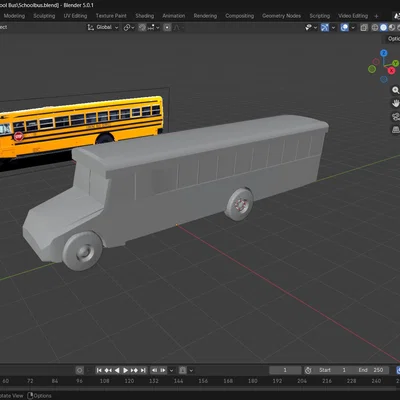The width and height of the screenshot is (400, 400).
Task: Open the pivot point dropdown
Action: [129, 28]
